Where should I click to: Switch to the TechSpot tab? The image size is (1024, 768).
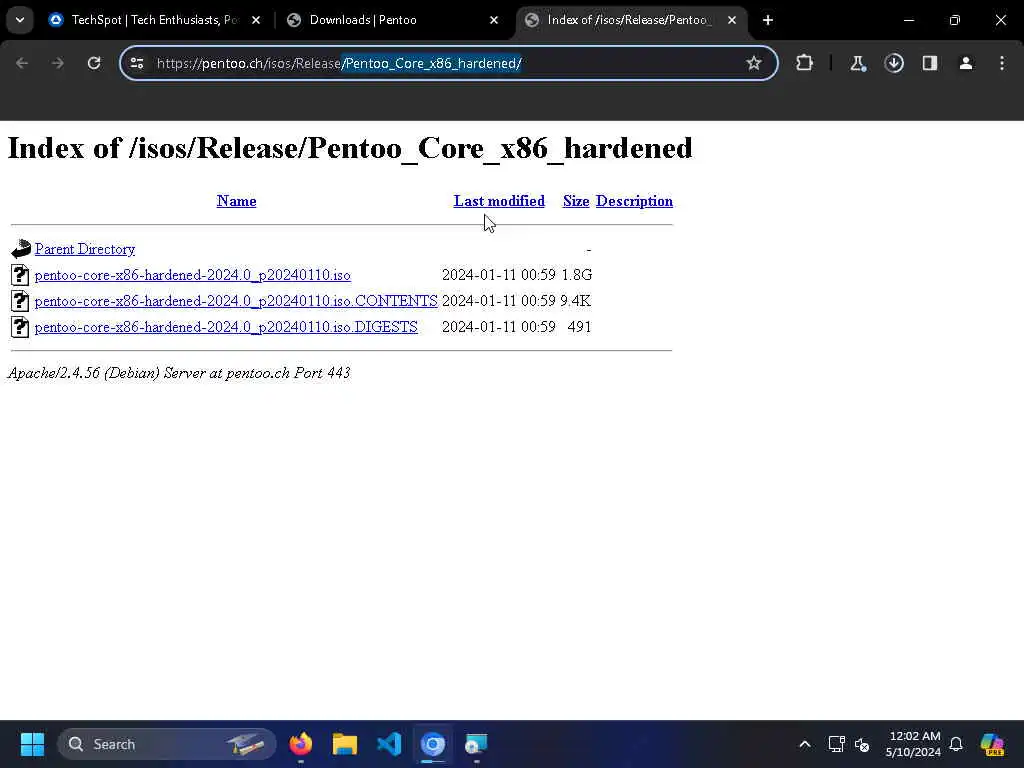point(155,20)
